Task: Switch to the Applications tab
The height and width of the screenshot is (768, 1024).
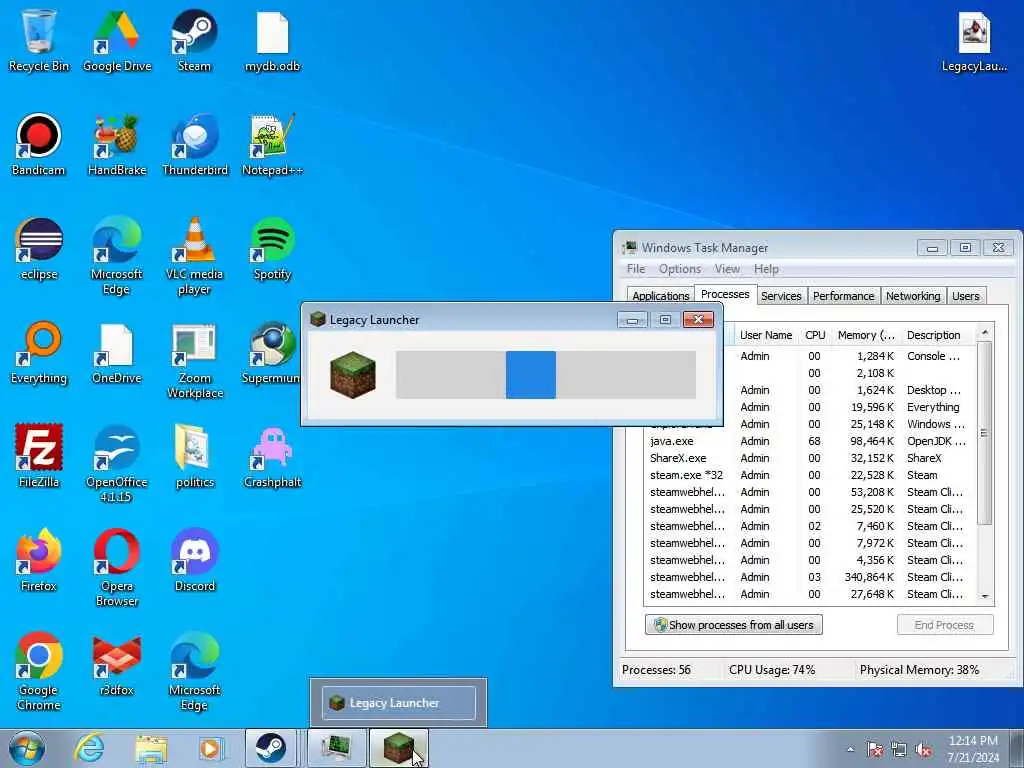Action: (x=660, y=296)
